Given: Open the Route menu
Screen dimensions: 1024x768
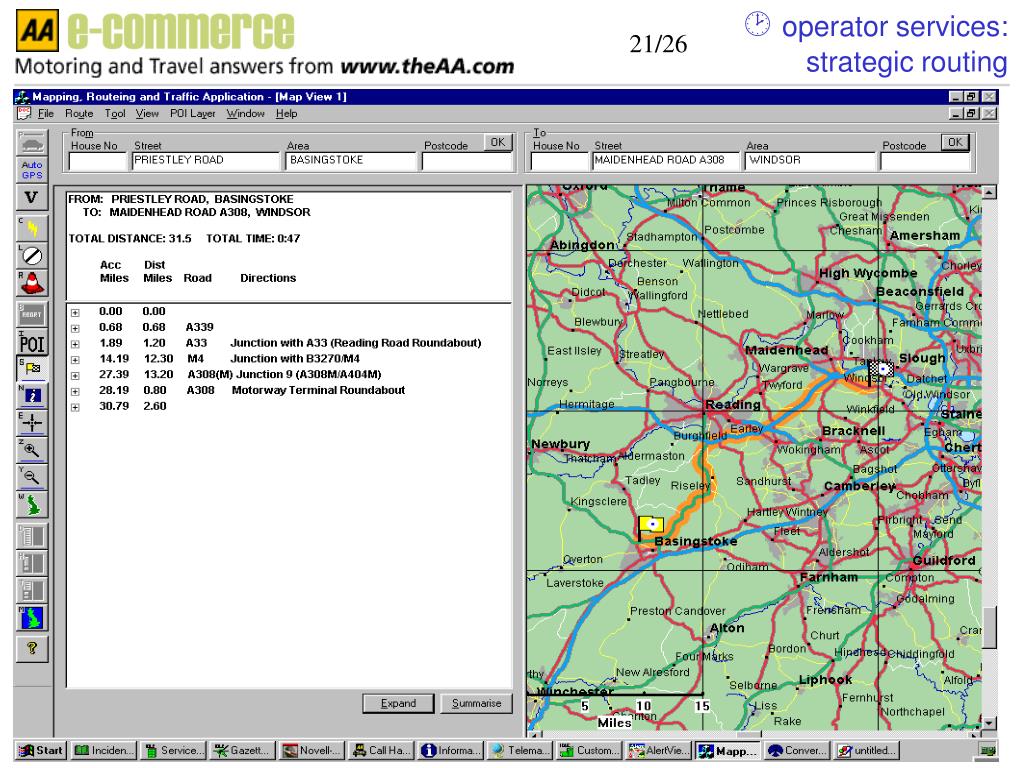Looking at the screenshot, I should [79, 114].
